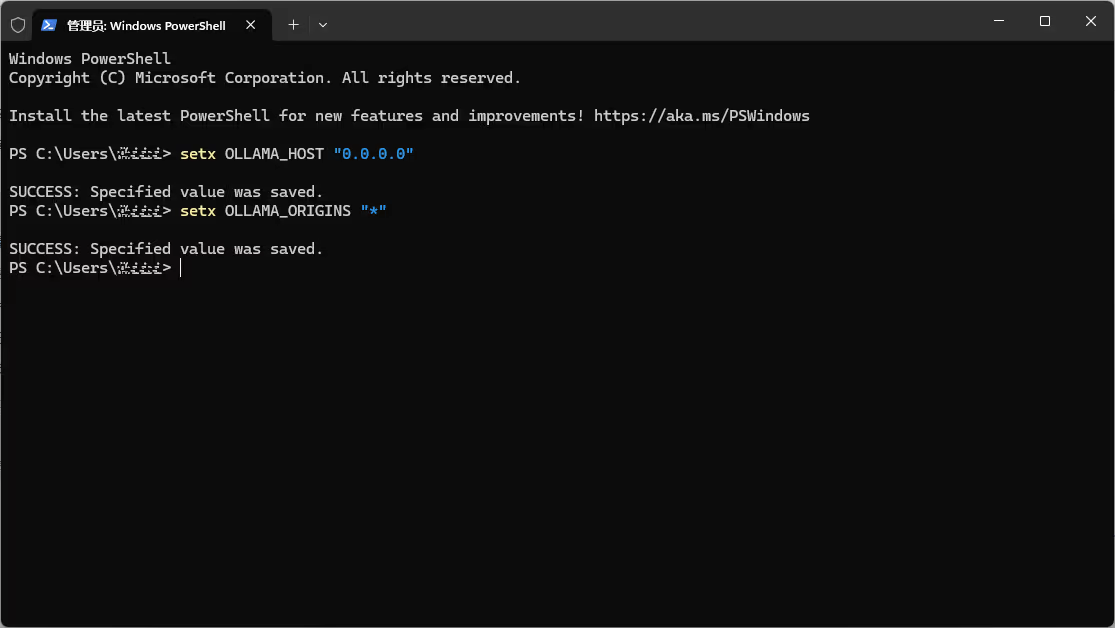Click the 'setx OLLAMA_ORIGINS' command text
The height and width of the screenshot is (628, 1115).
[265, 211]
